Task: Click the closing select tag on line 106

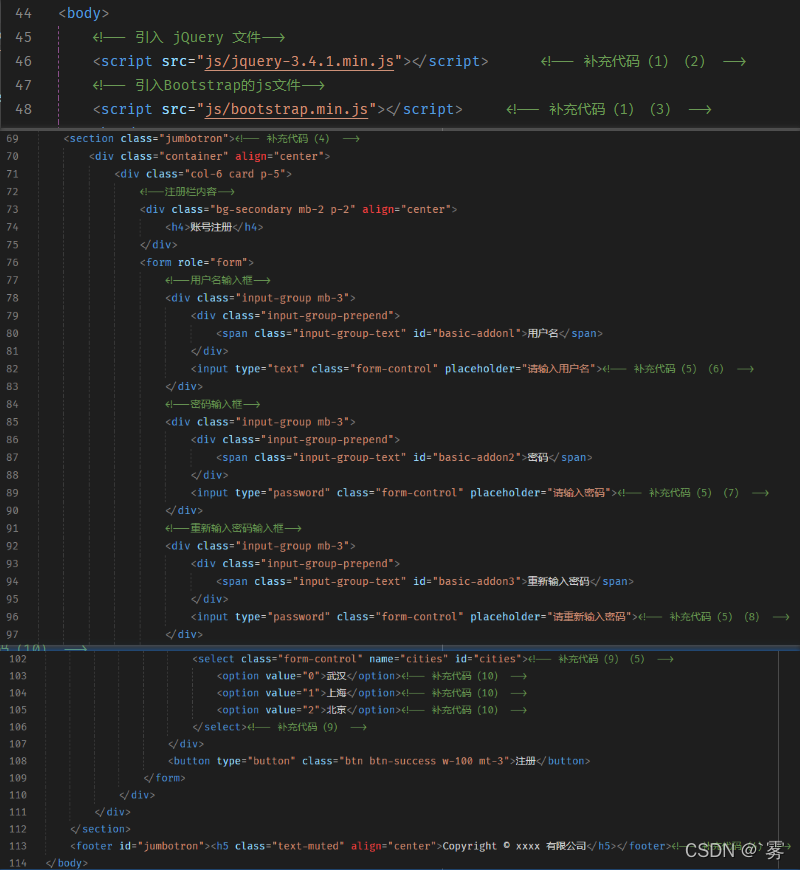Action: coord(220,727)
